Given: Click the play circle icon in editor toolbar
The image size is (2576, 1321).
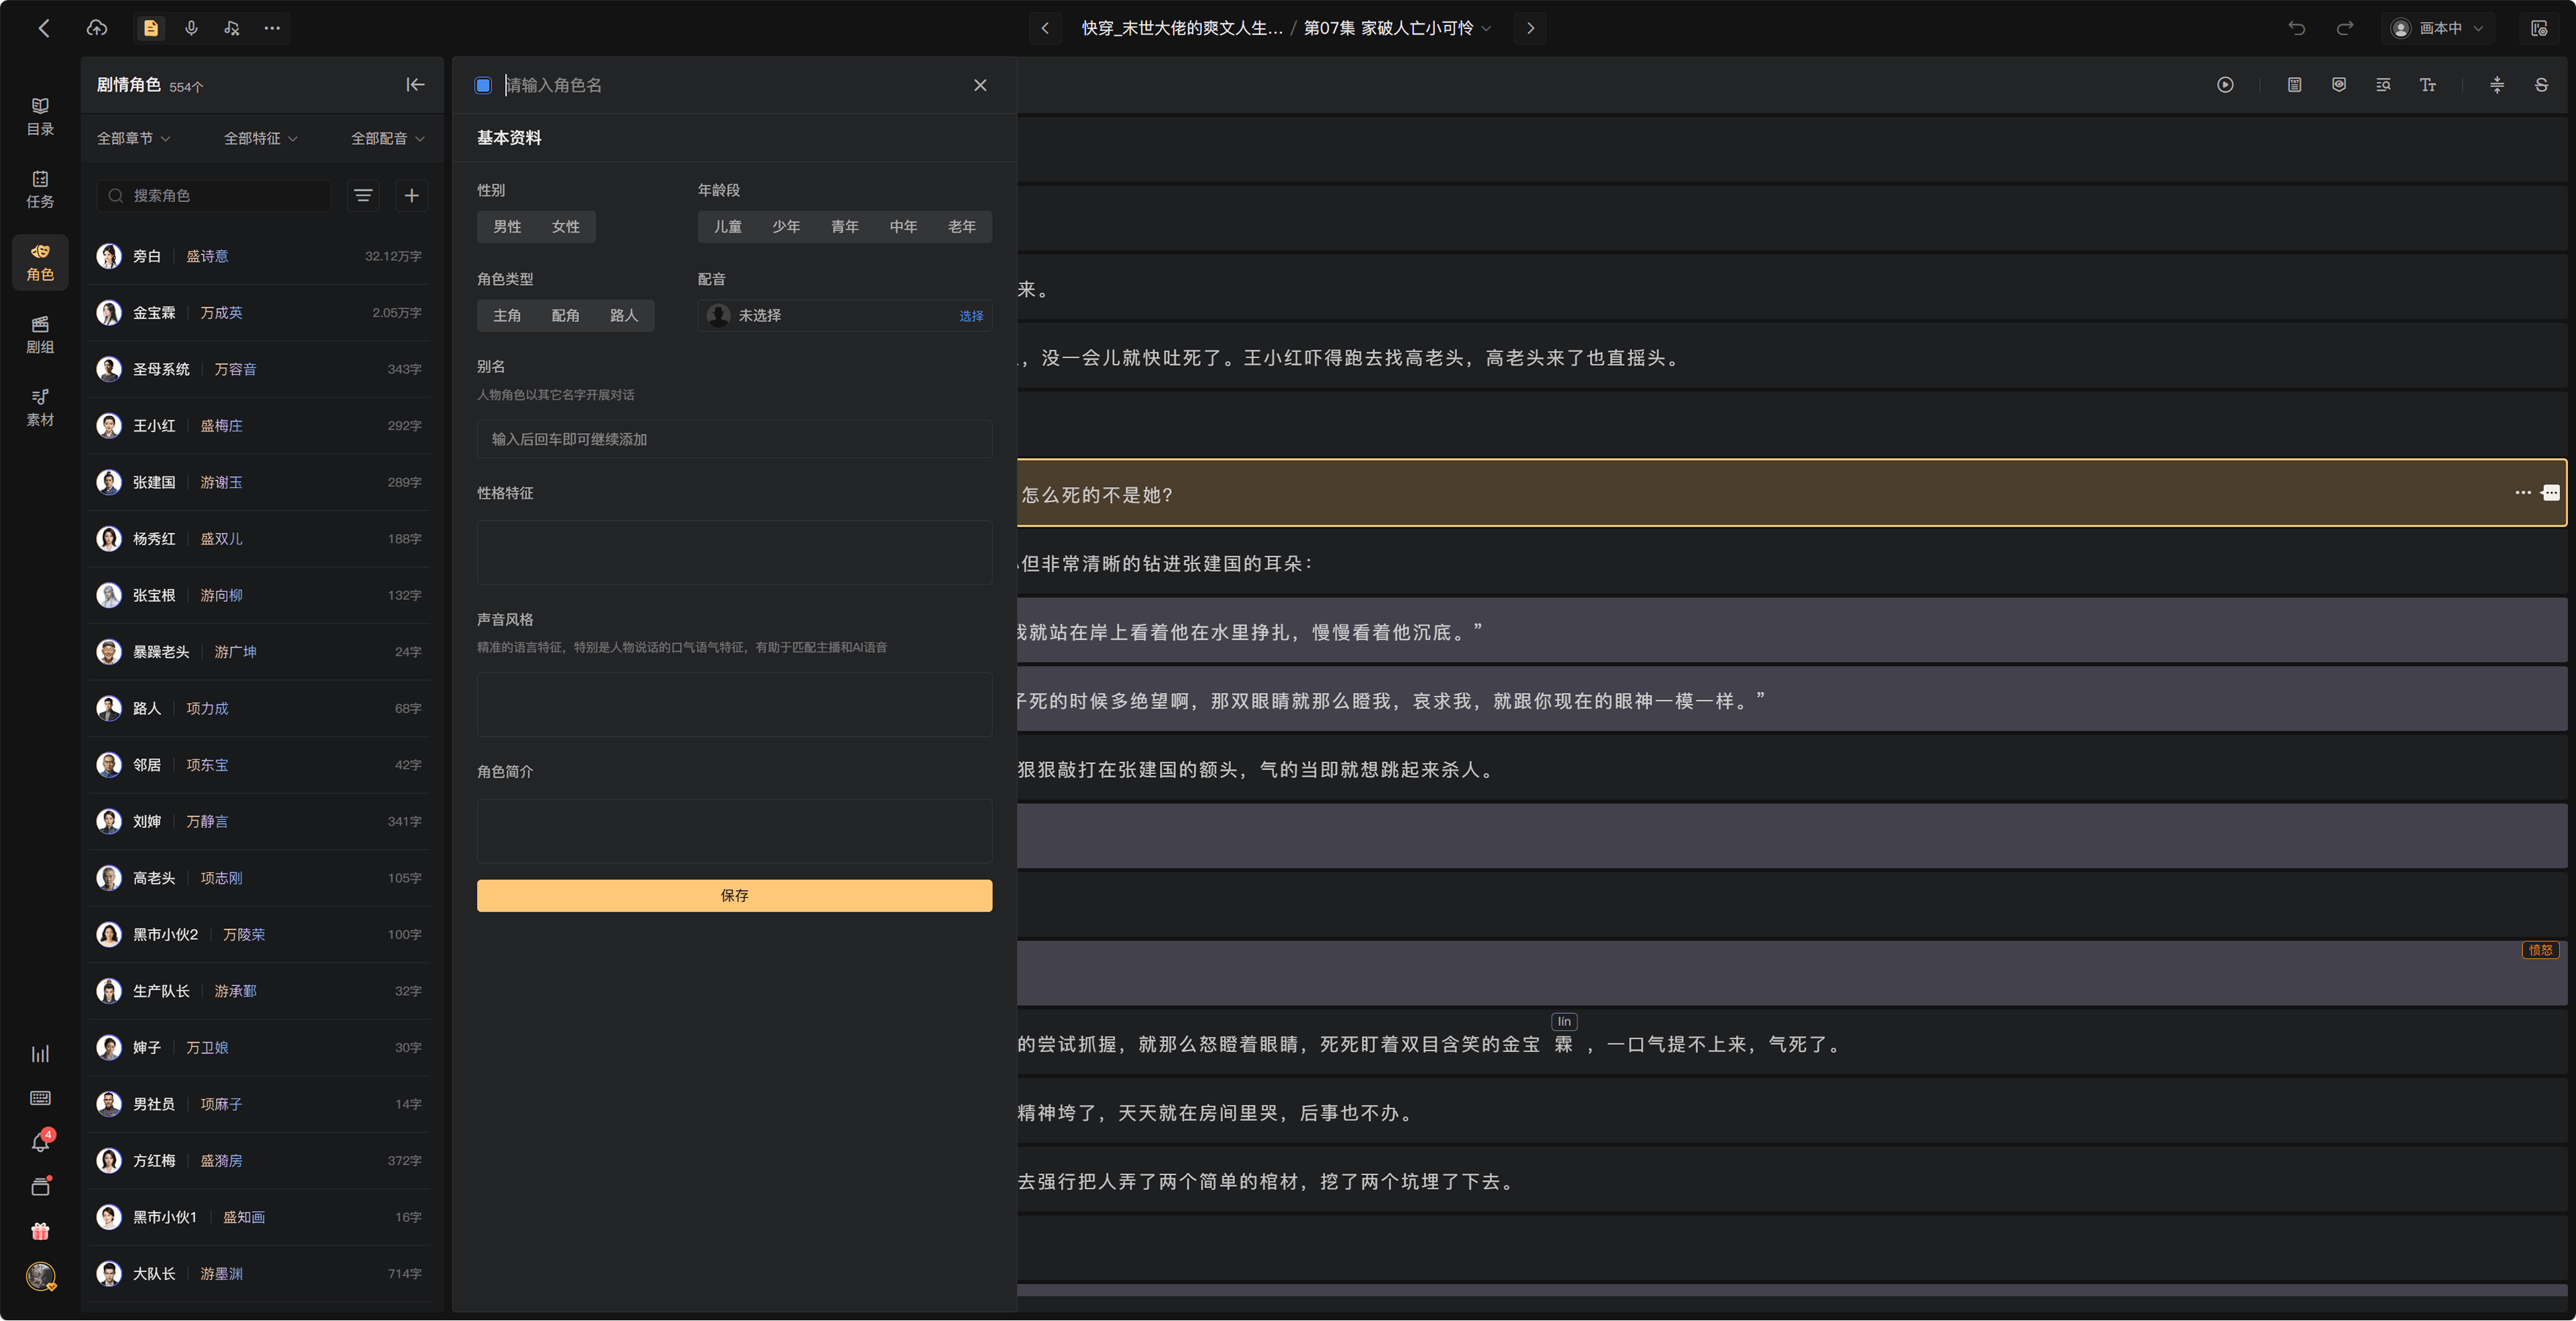Looking at the screenshot, I should pyautogui.click(x=2225, y=85).
